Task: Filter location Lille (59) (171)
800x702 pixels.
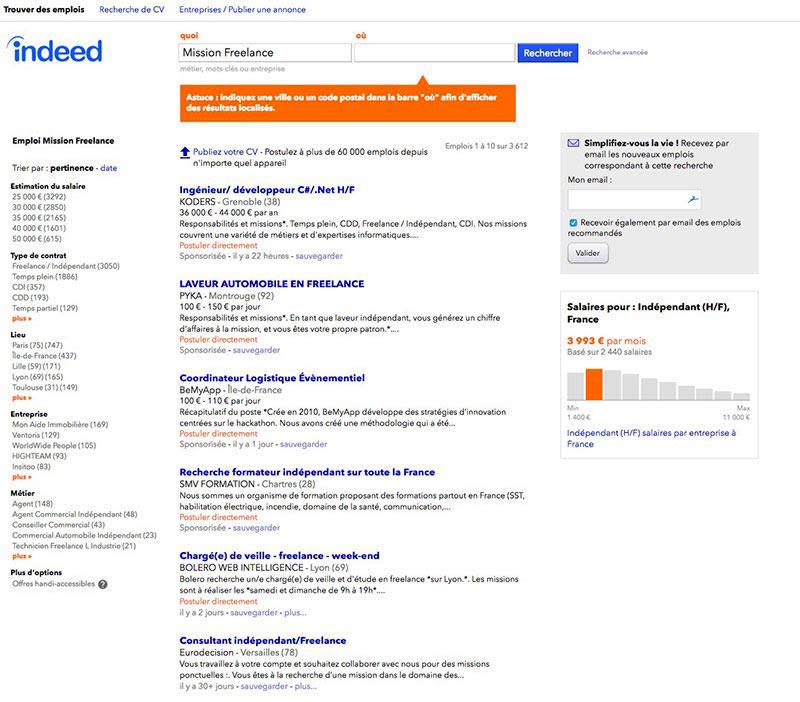Action: click(x=36, y=366)
